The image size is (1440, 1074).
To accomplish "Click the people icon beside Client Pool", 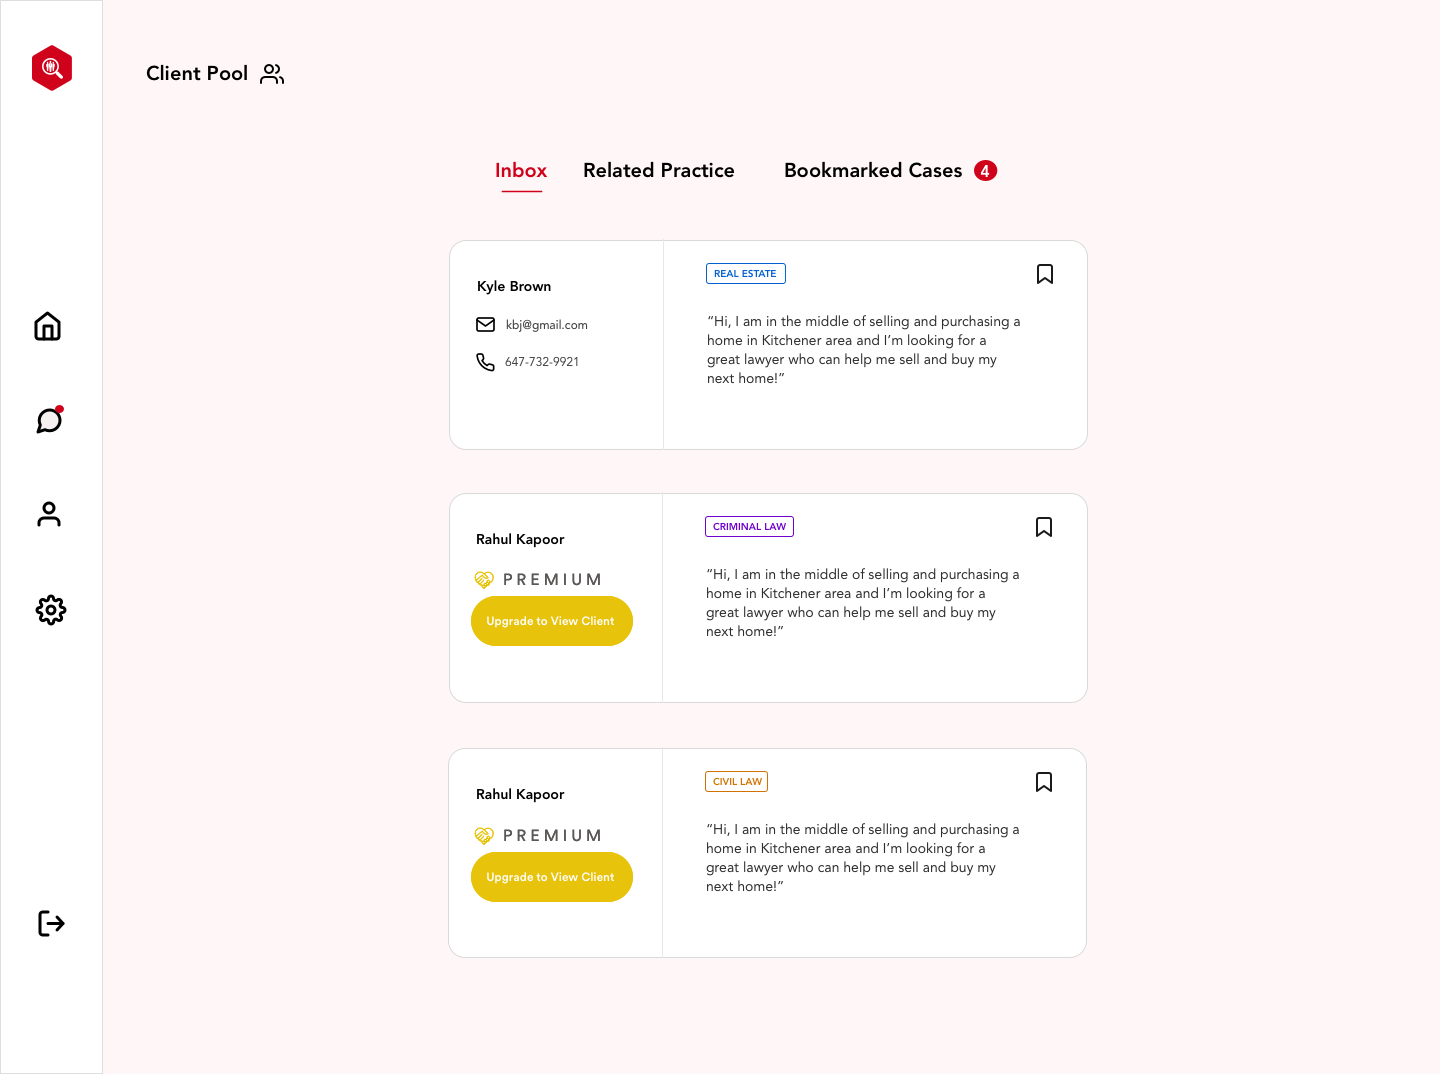I will point(272,74).
